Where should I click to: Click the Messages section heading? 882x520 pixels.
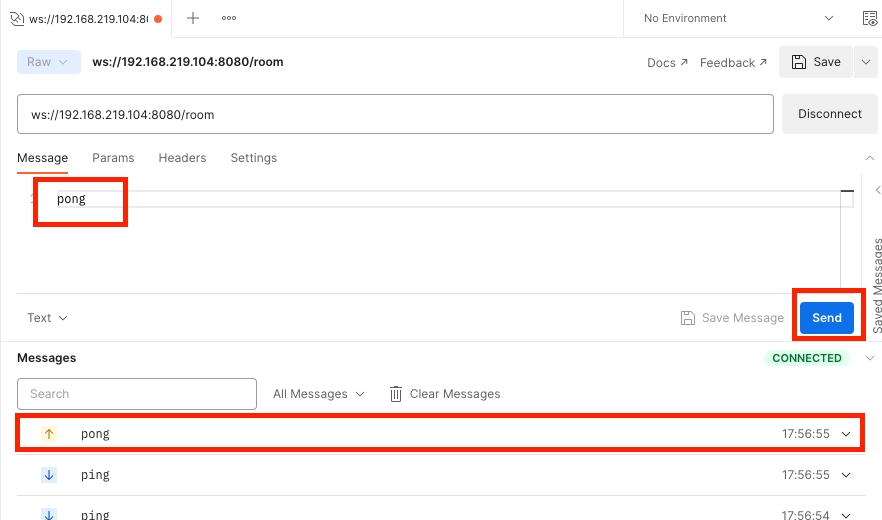click(x=47, y=358)
